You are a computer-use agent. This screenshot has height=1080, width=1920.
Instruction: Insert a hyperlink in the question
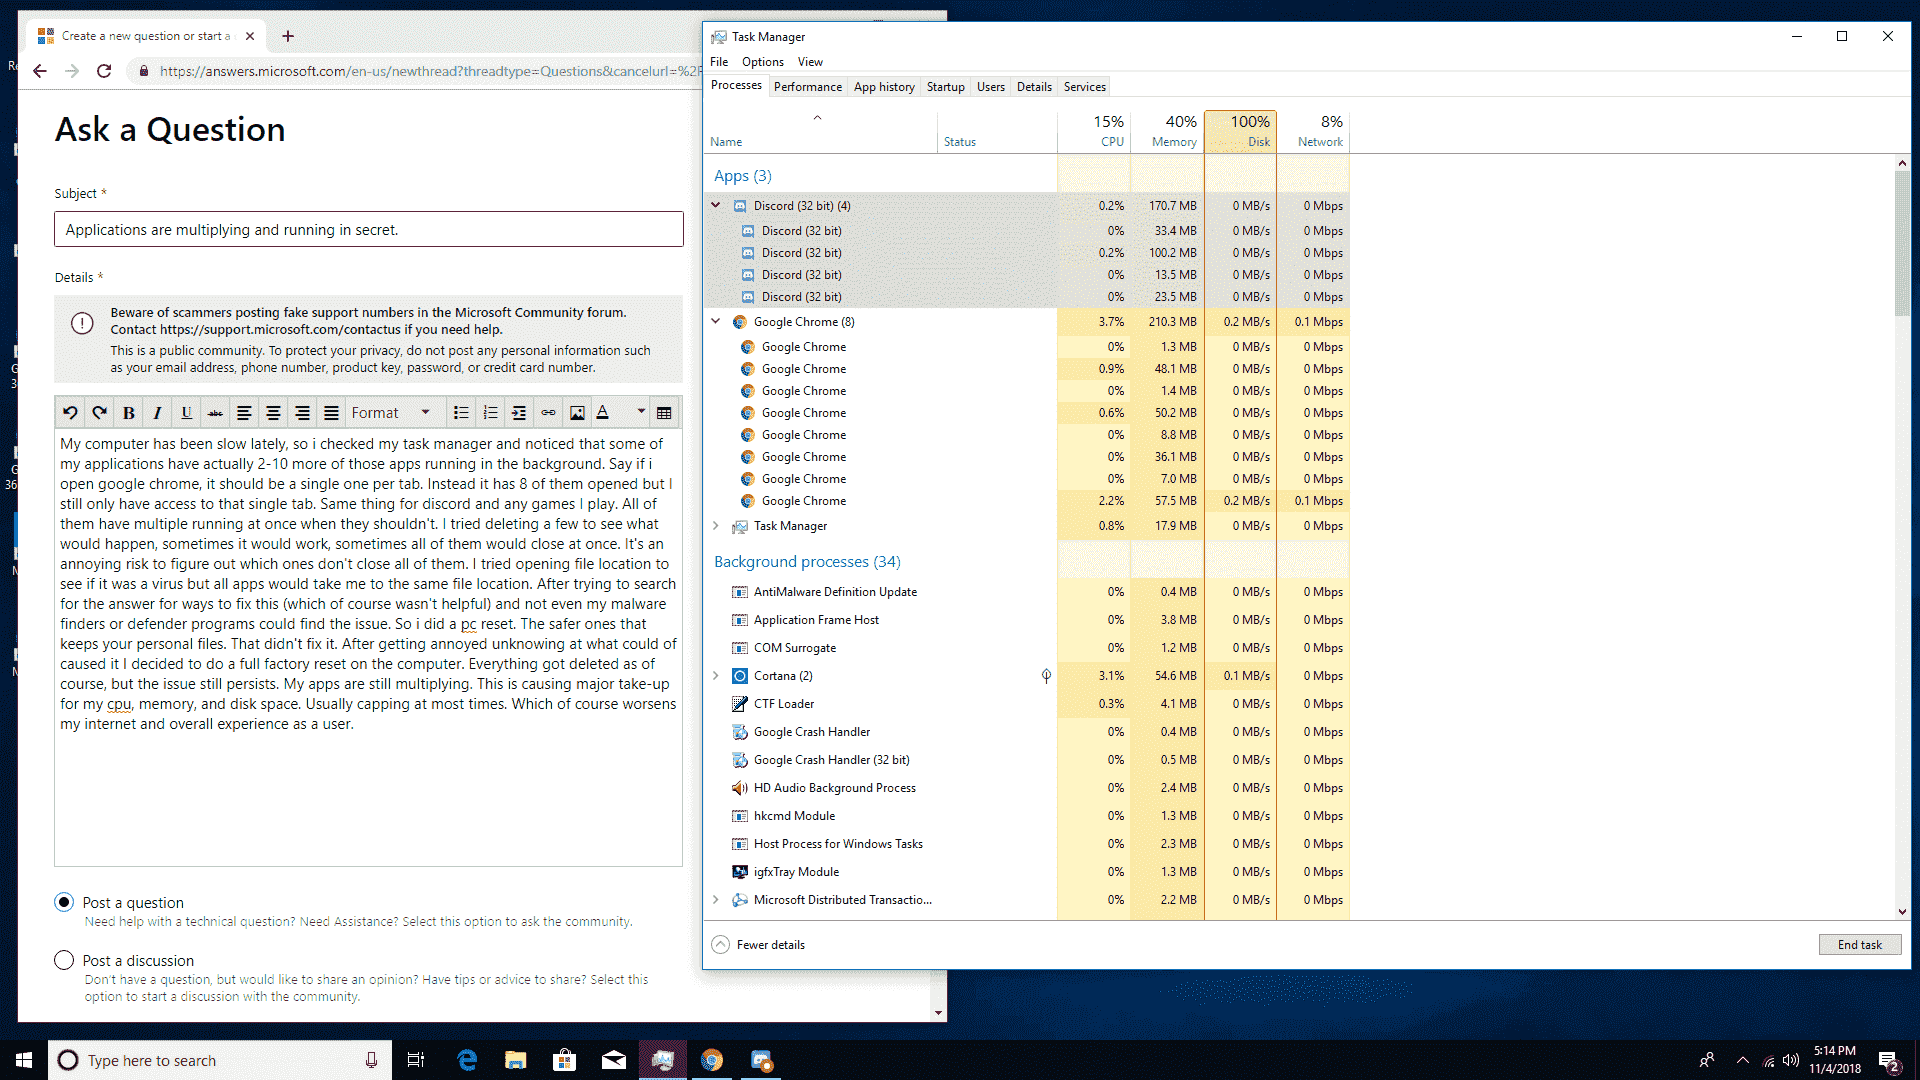click(x=548, y=413)
